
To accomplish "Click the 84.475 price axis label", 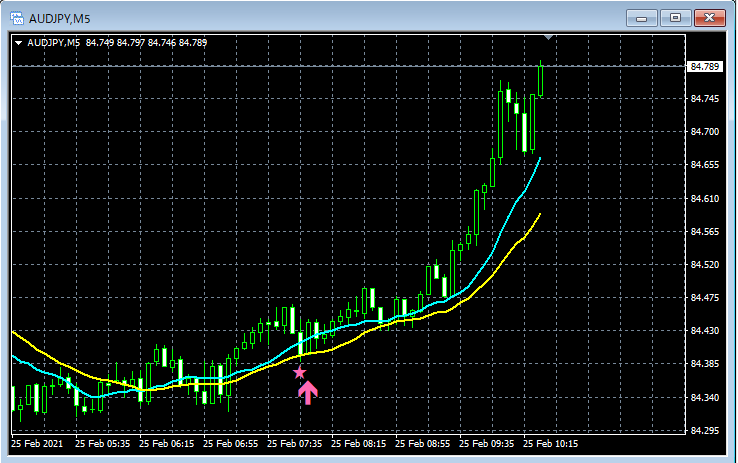I will 705,297.
